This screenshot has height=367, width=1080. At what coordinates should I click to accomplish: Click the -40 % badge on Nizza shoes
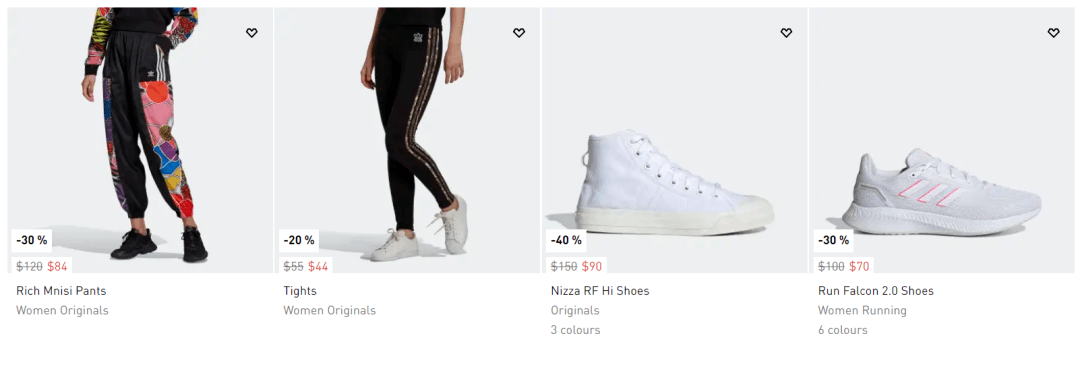pyautogui.click(x=566, y=240)
